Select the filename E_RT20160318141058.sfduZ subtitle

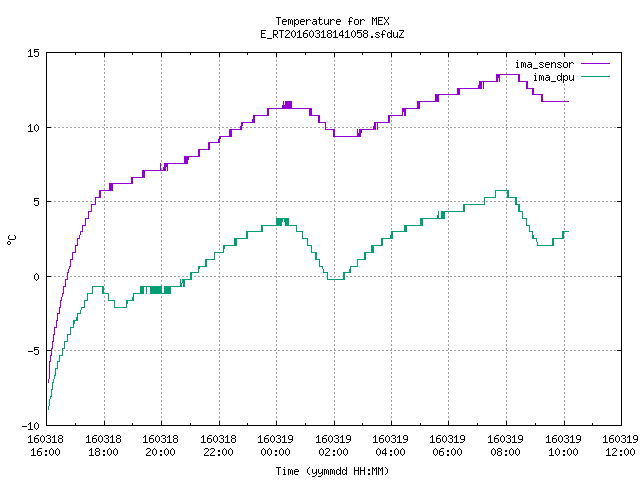[x=332, y=34]
